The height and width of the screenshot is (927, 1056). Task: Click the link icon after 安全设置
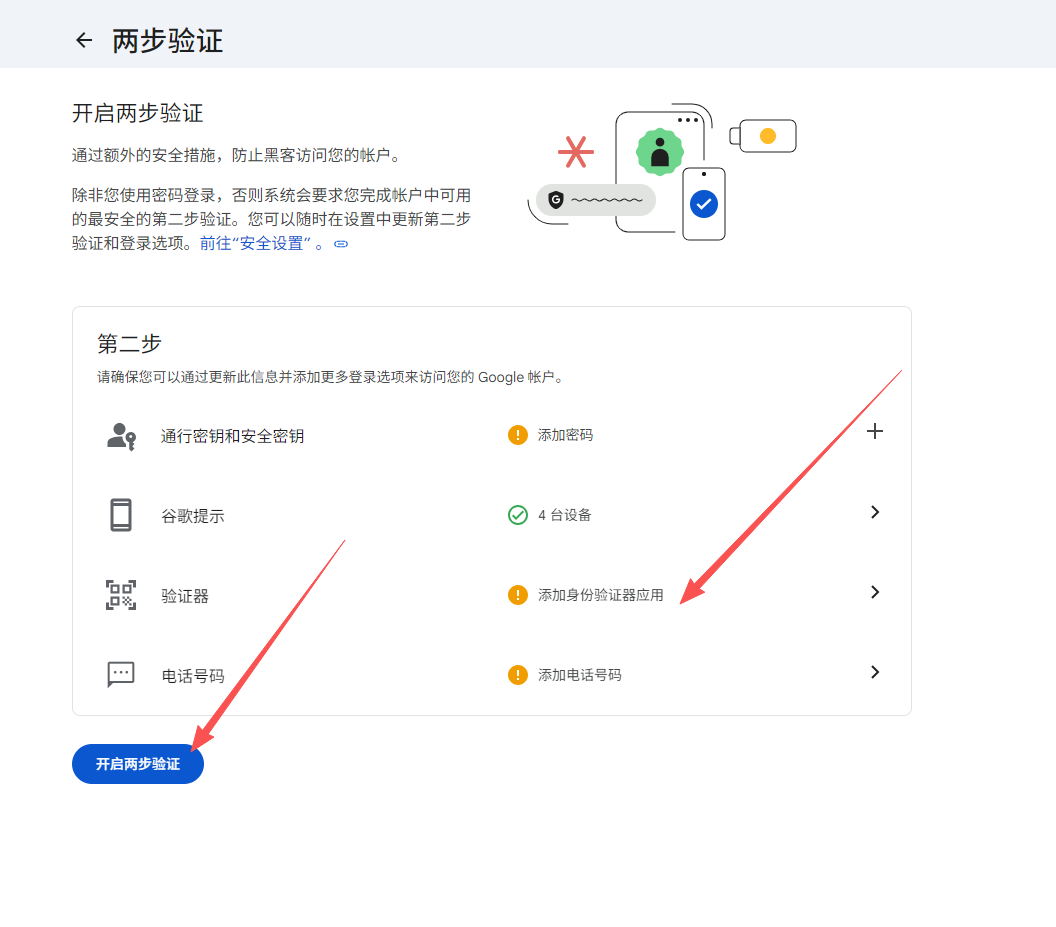click(341, 244)
